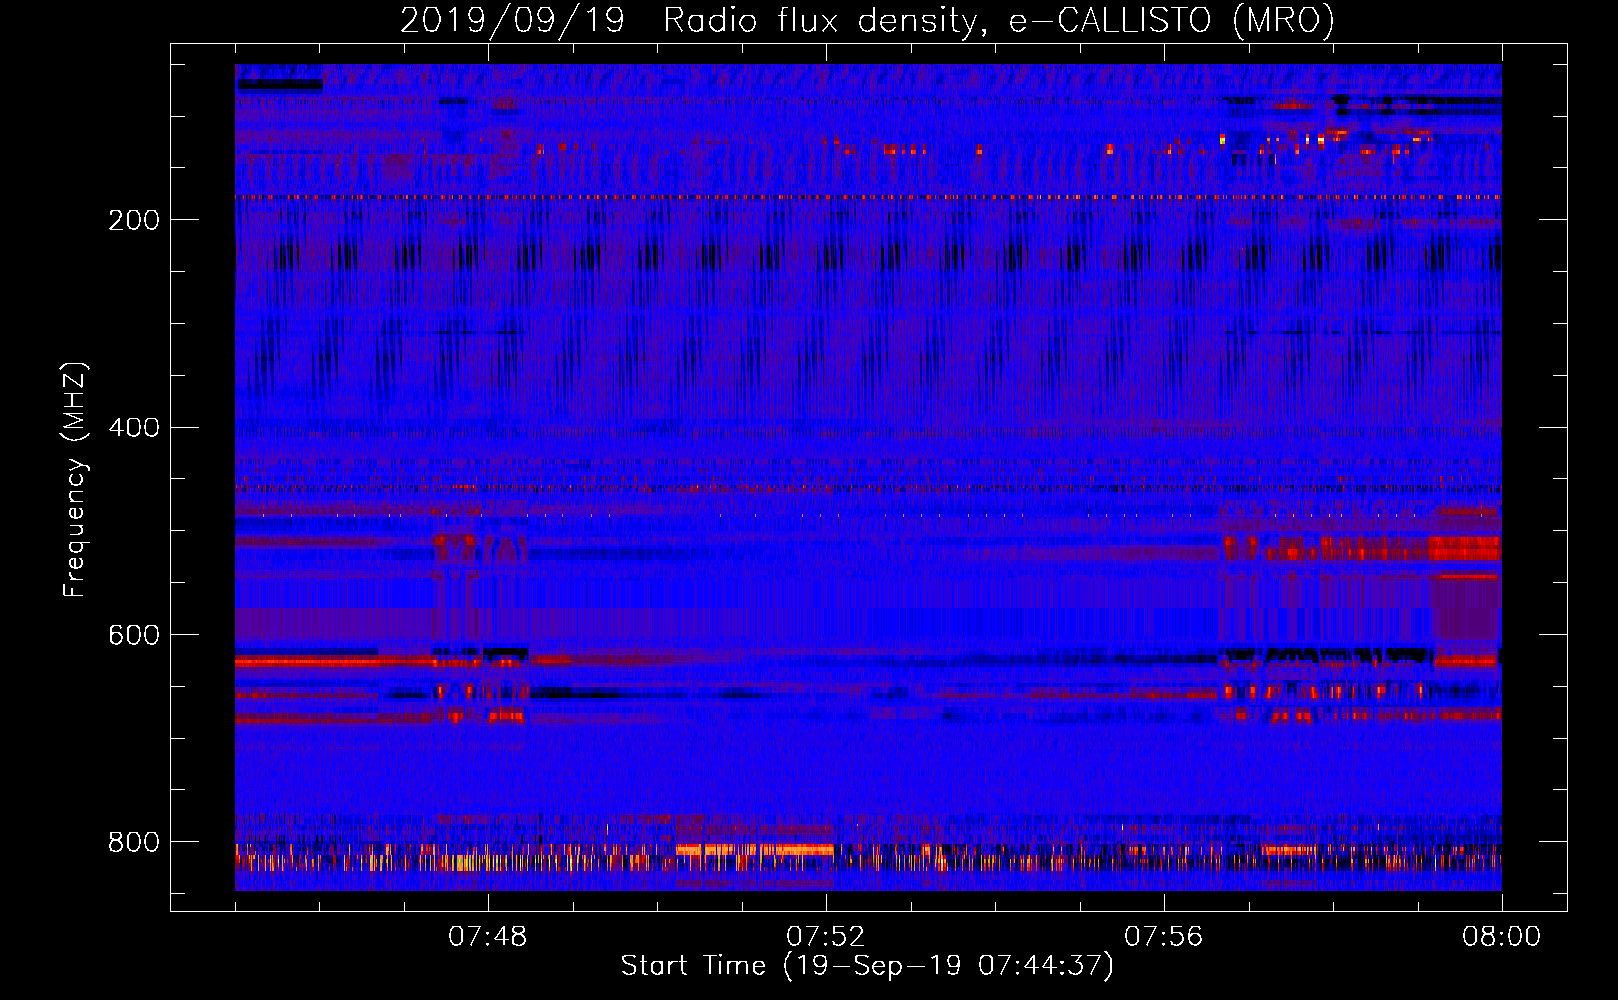Screen dimensions: 1618x1000
Task: Click the 07:52 time tick label
Action: 826,937
